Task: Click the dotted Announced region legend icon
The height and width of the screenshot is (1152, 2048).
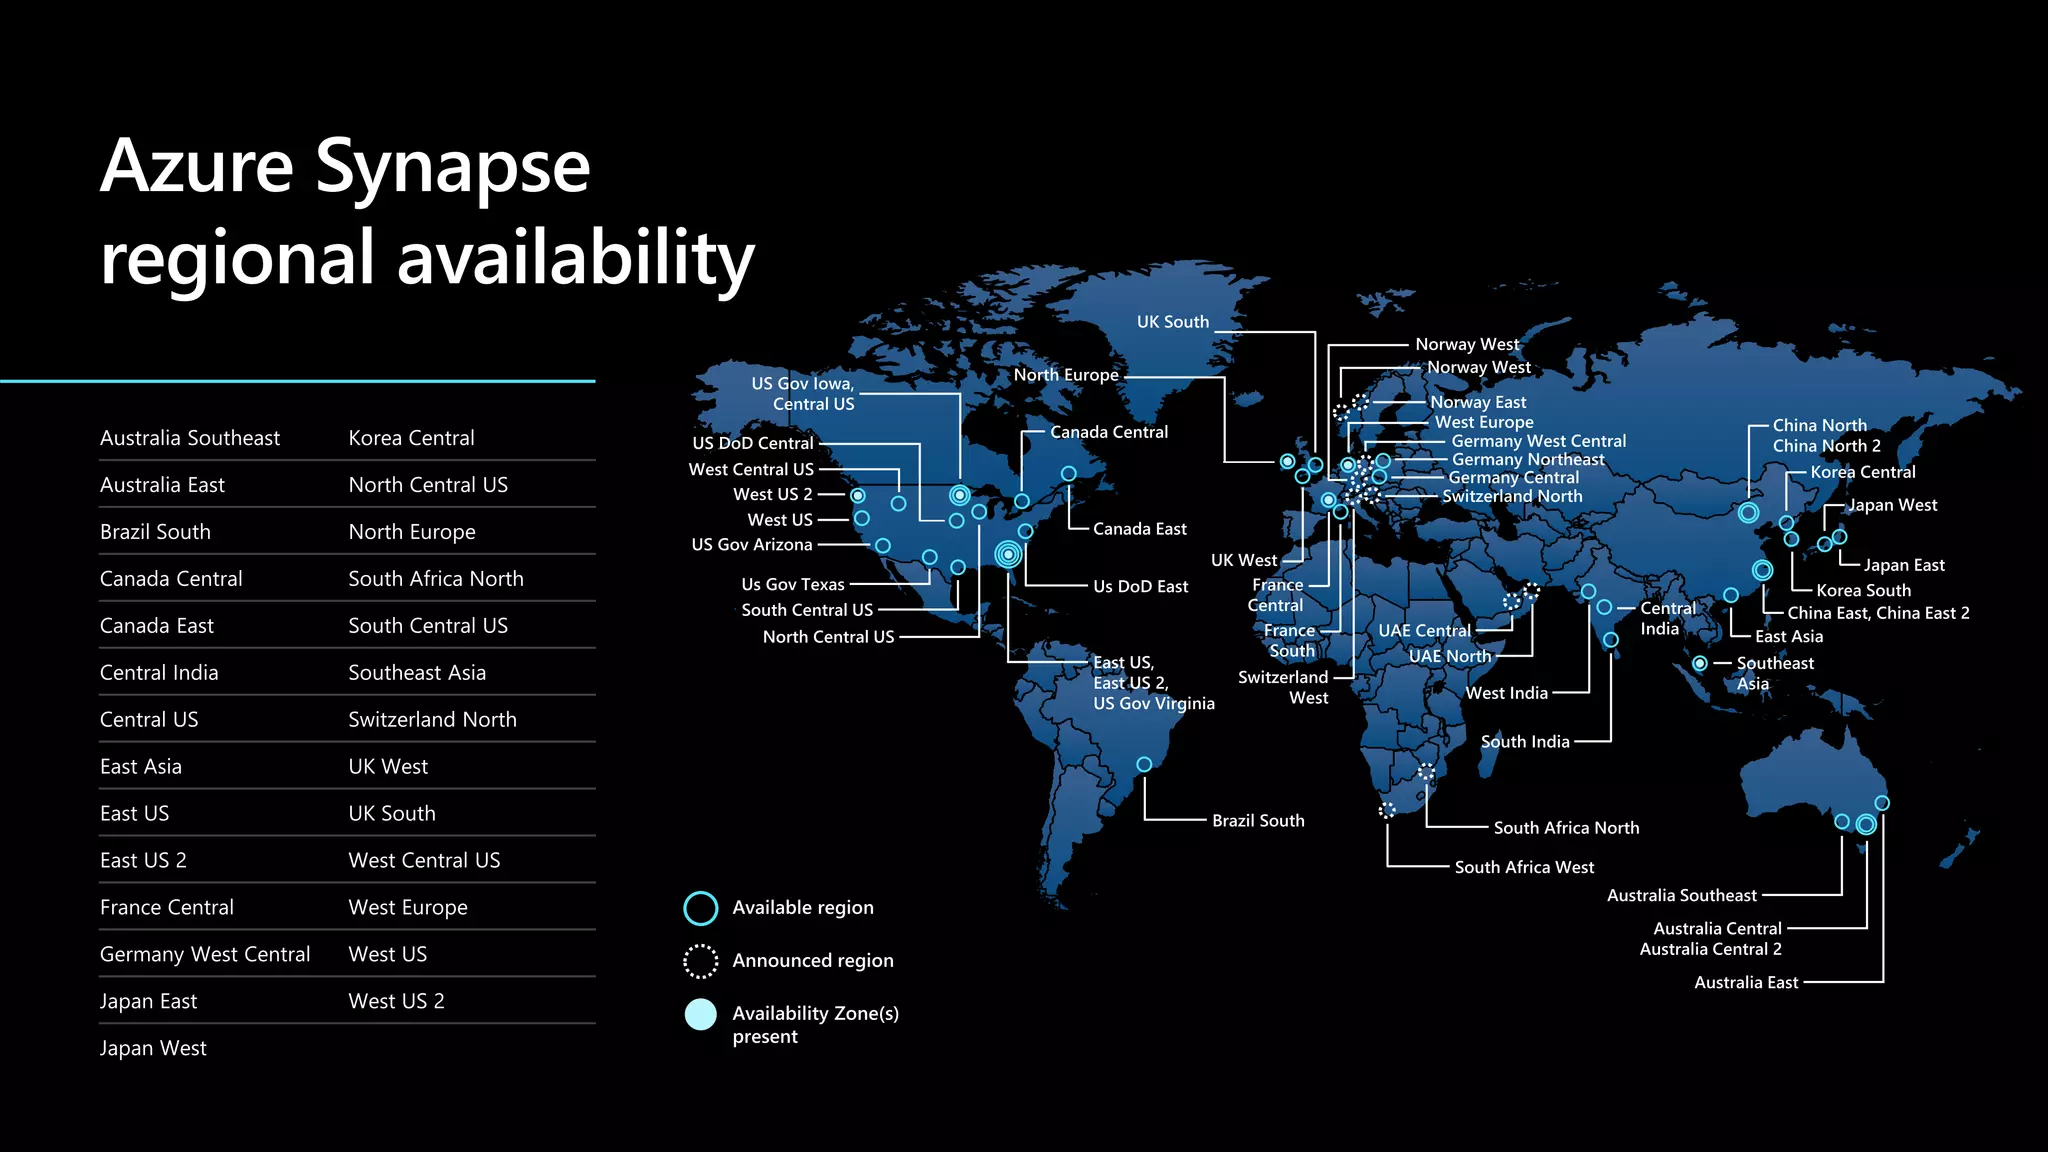Action: [700, 961]
